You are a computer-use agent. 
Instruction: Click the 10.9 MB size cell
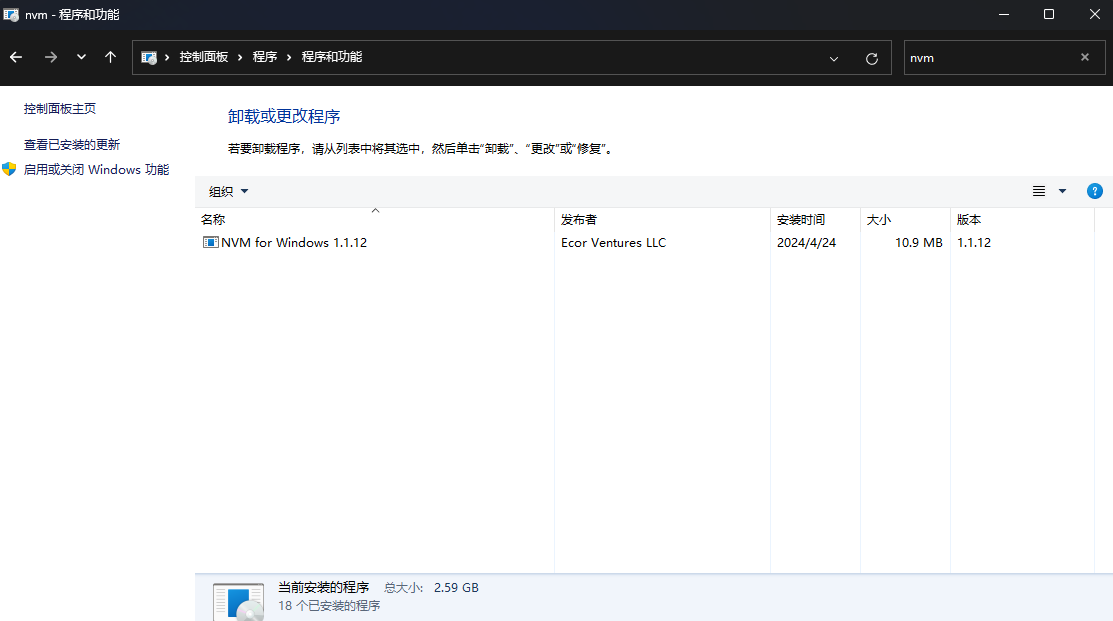[x=919, y=243]
